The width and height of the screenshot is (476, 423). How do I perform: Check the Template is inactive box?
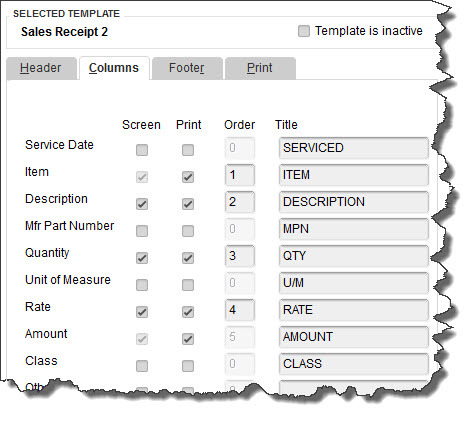pos(304,31)
